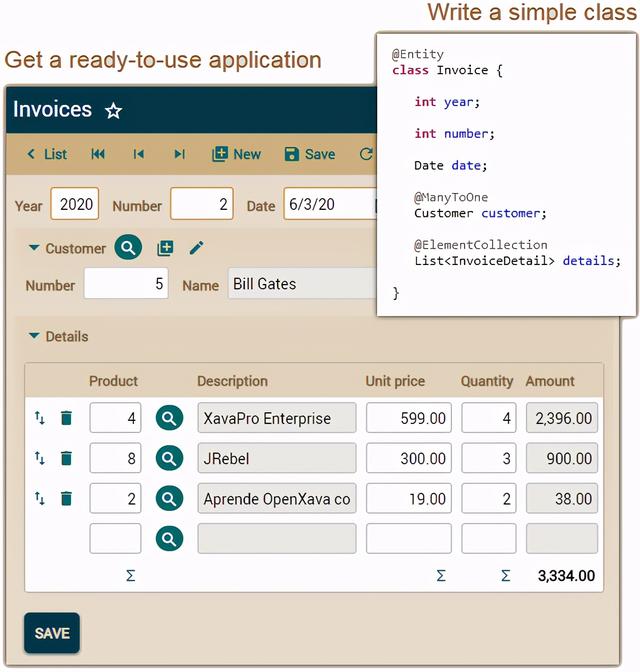640x672 pixels.
Task: Click the Year field with 2020
Action: coord(75,204)
